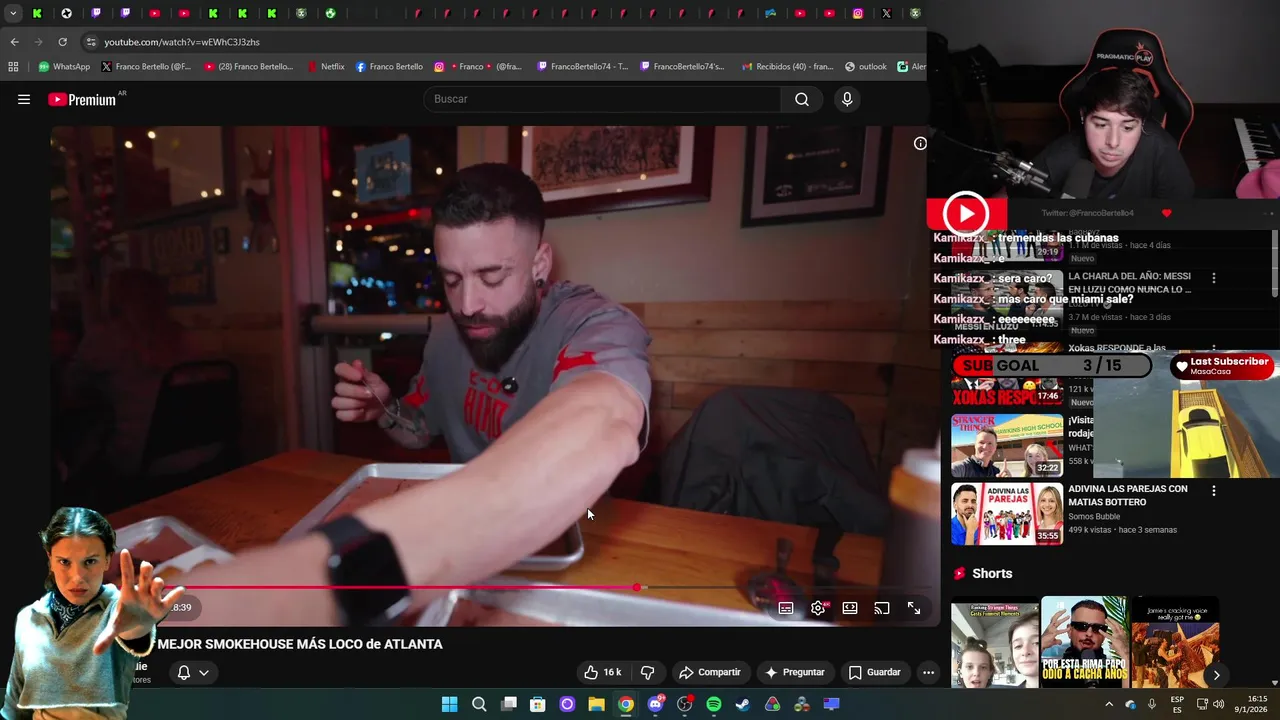Open more actions three-dot menu under video
The height and width of the screenshot is (720, 1280).
[928, 672]
